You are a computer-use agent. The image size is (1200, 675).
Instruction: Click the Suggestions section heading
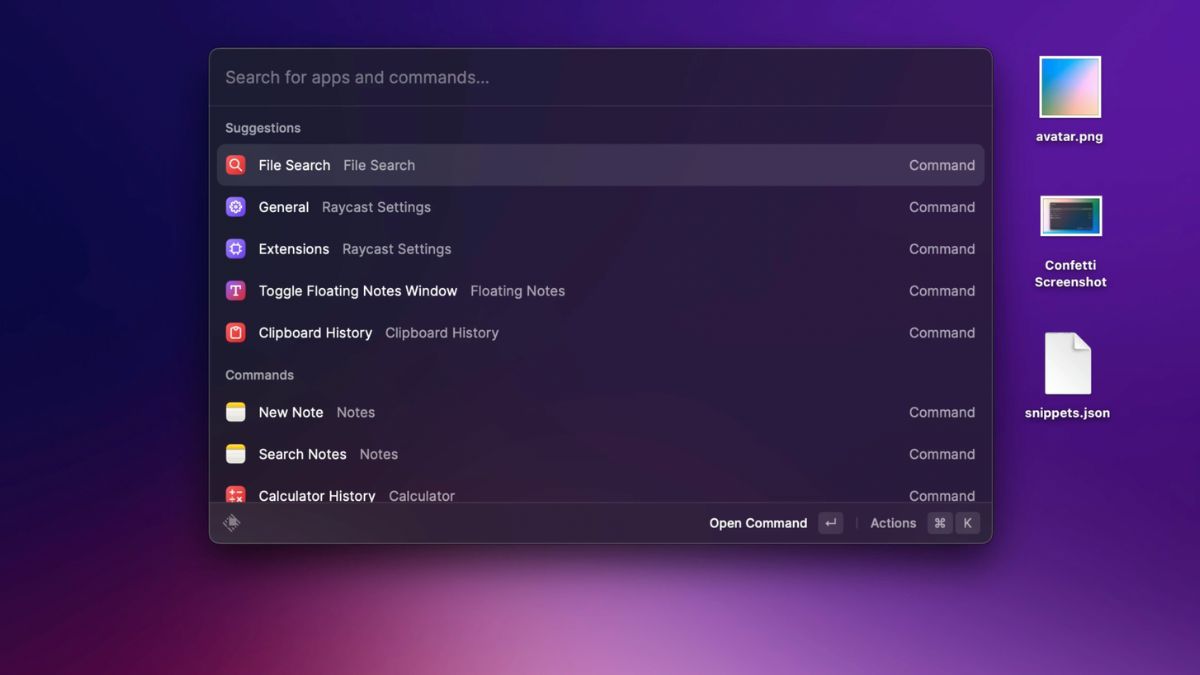pos(263,128)
